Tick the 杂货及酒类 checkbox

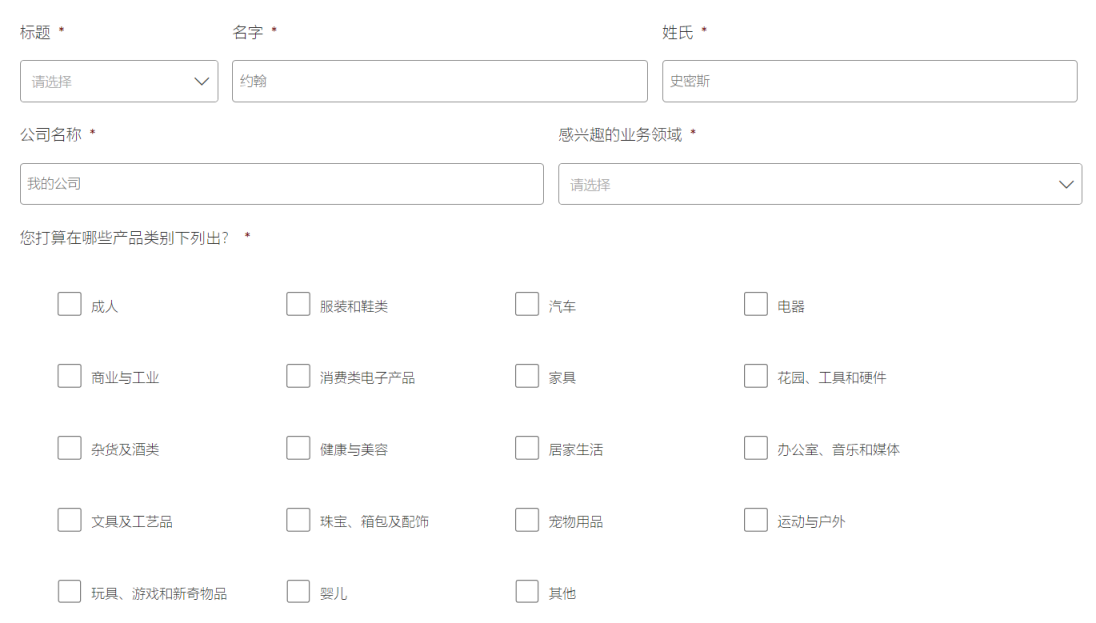pos(69,448)
